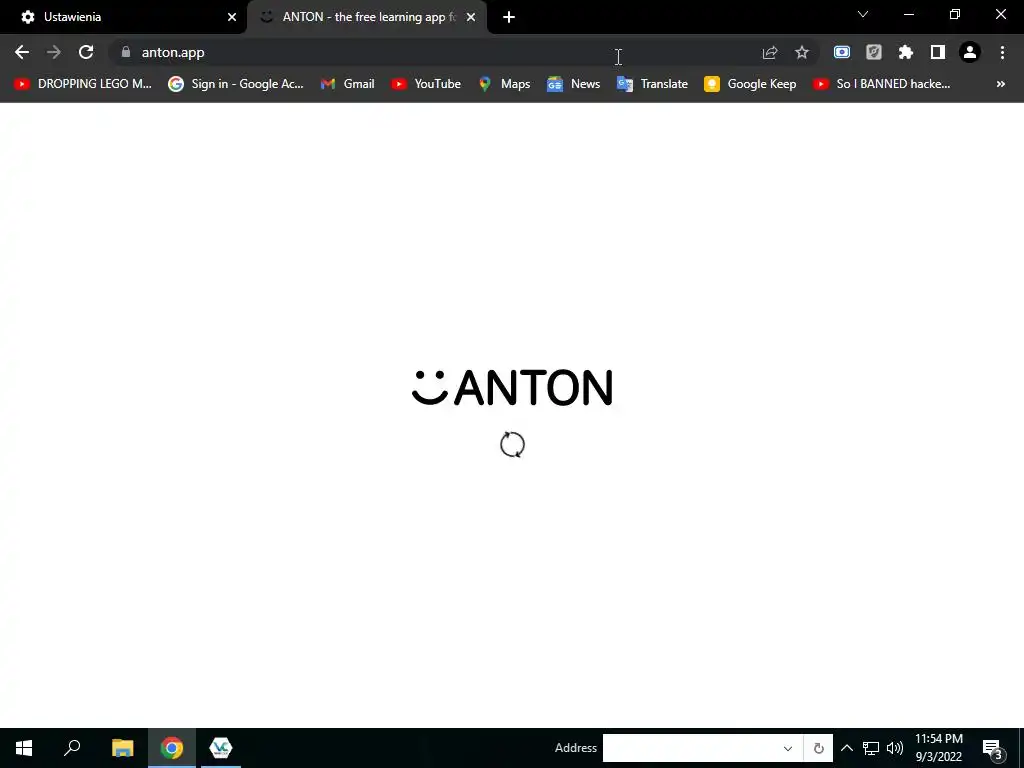Open the Translate bookmark

click(x=652, y=84)
